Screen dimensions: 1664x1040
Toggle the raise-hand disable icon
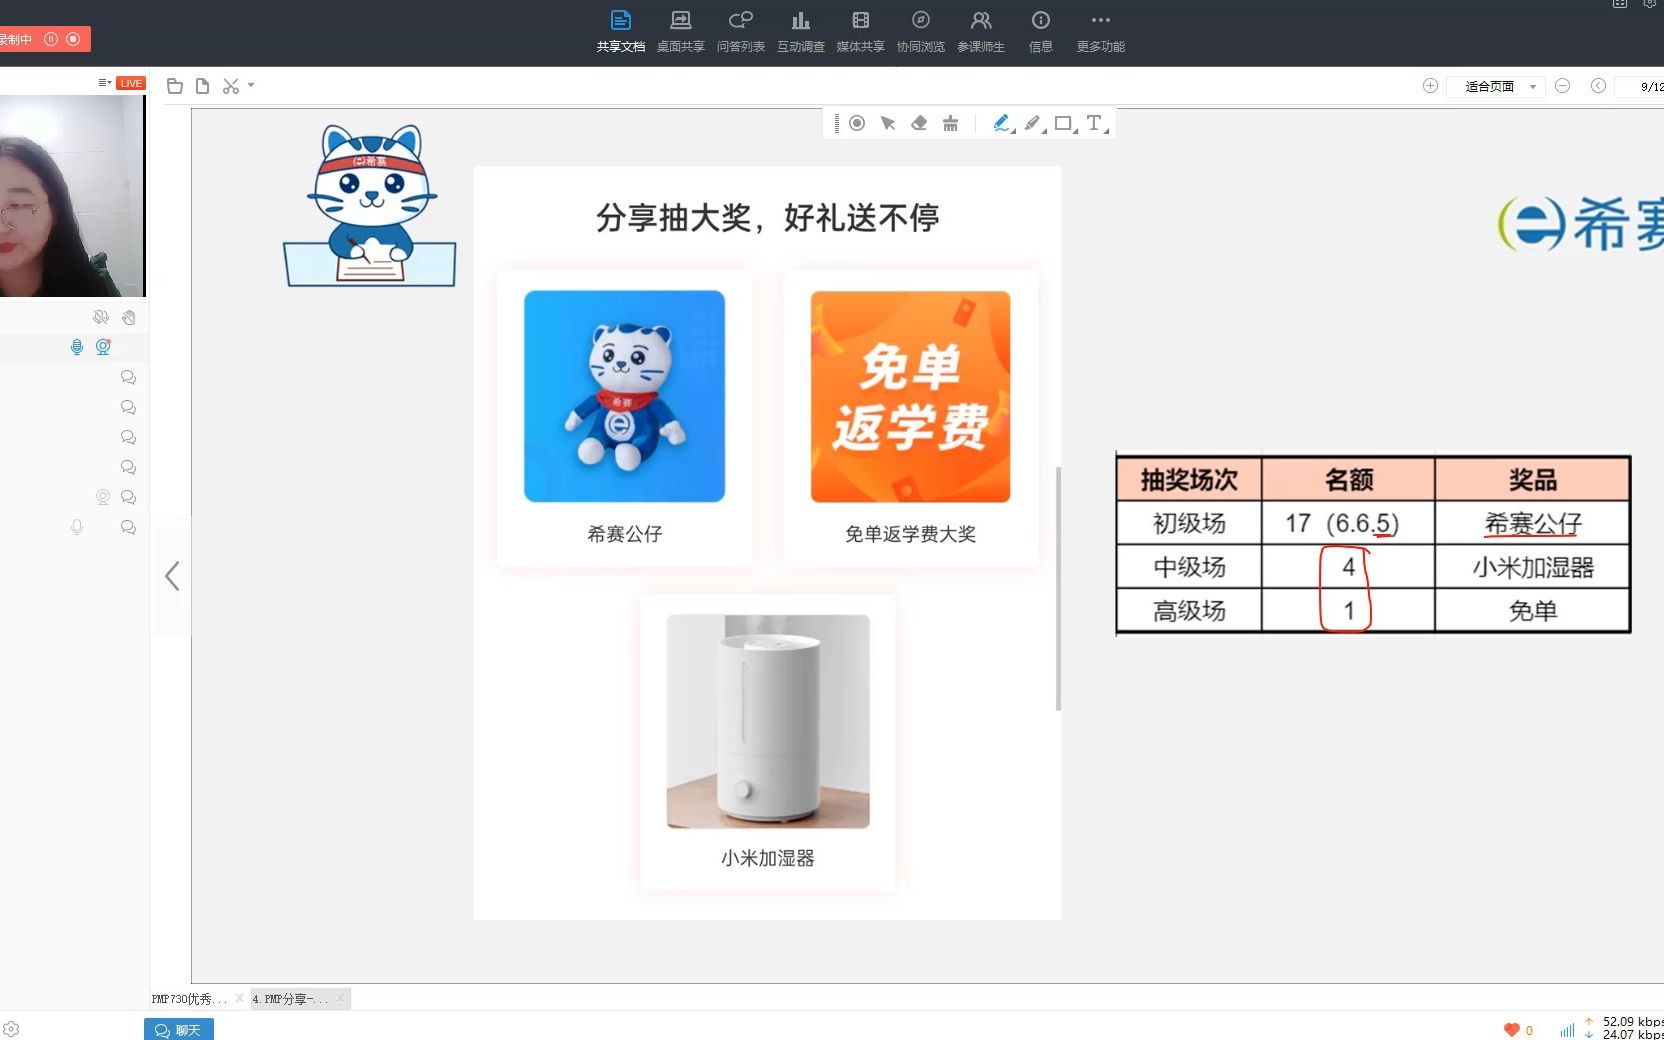129,317
